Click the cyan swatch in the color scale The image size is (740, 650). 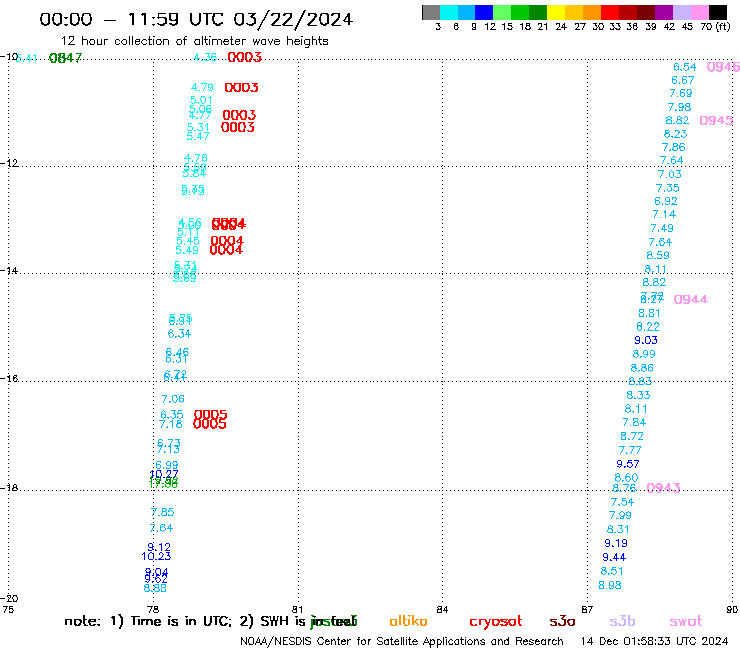tap(449, 12)
